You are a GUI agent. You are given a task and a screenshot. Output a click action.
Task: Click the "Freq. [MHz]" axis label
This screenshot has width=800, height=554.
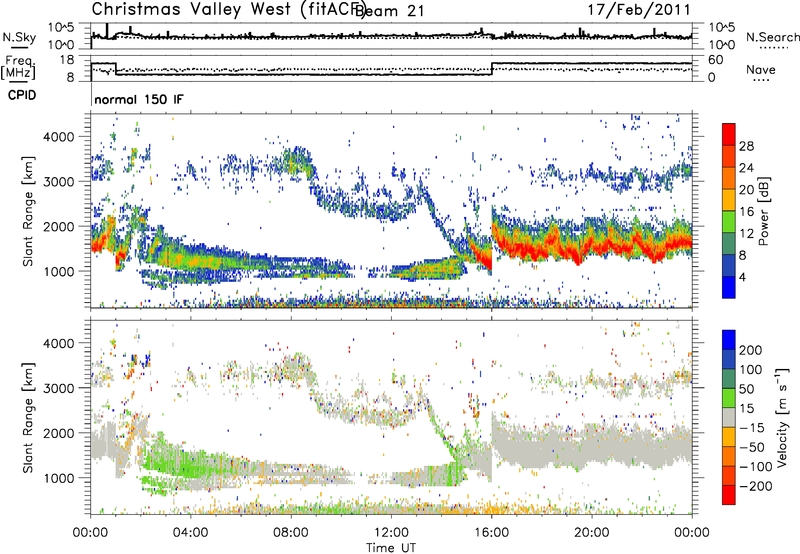tap(18, 67)
